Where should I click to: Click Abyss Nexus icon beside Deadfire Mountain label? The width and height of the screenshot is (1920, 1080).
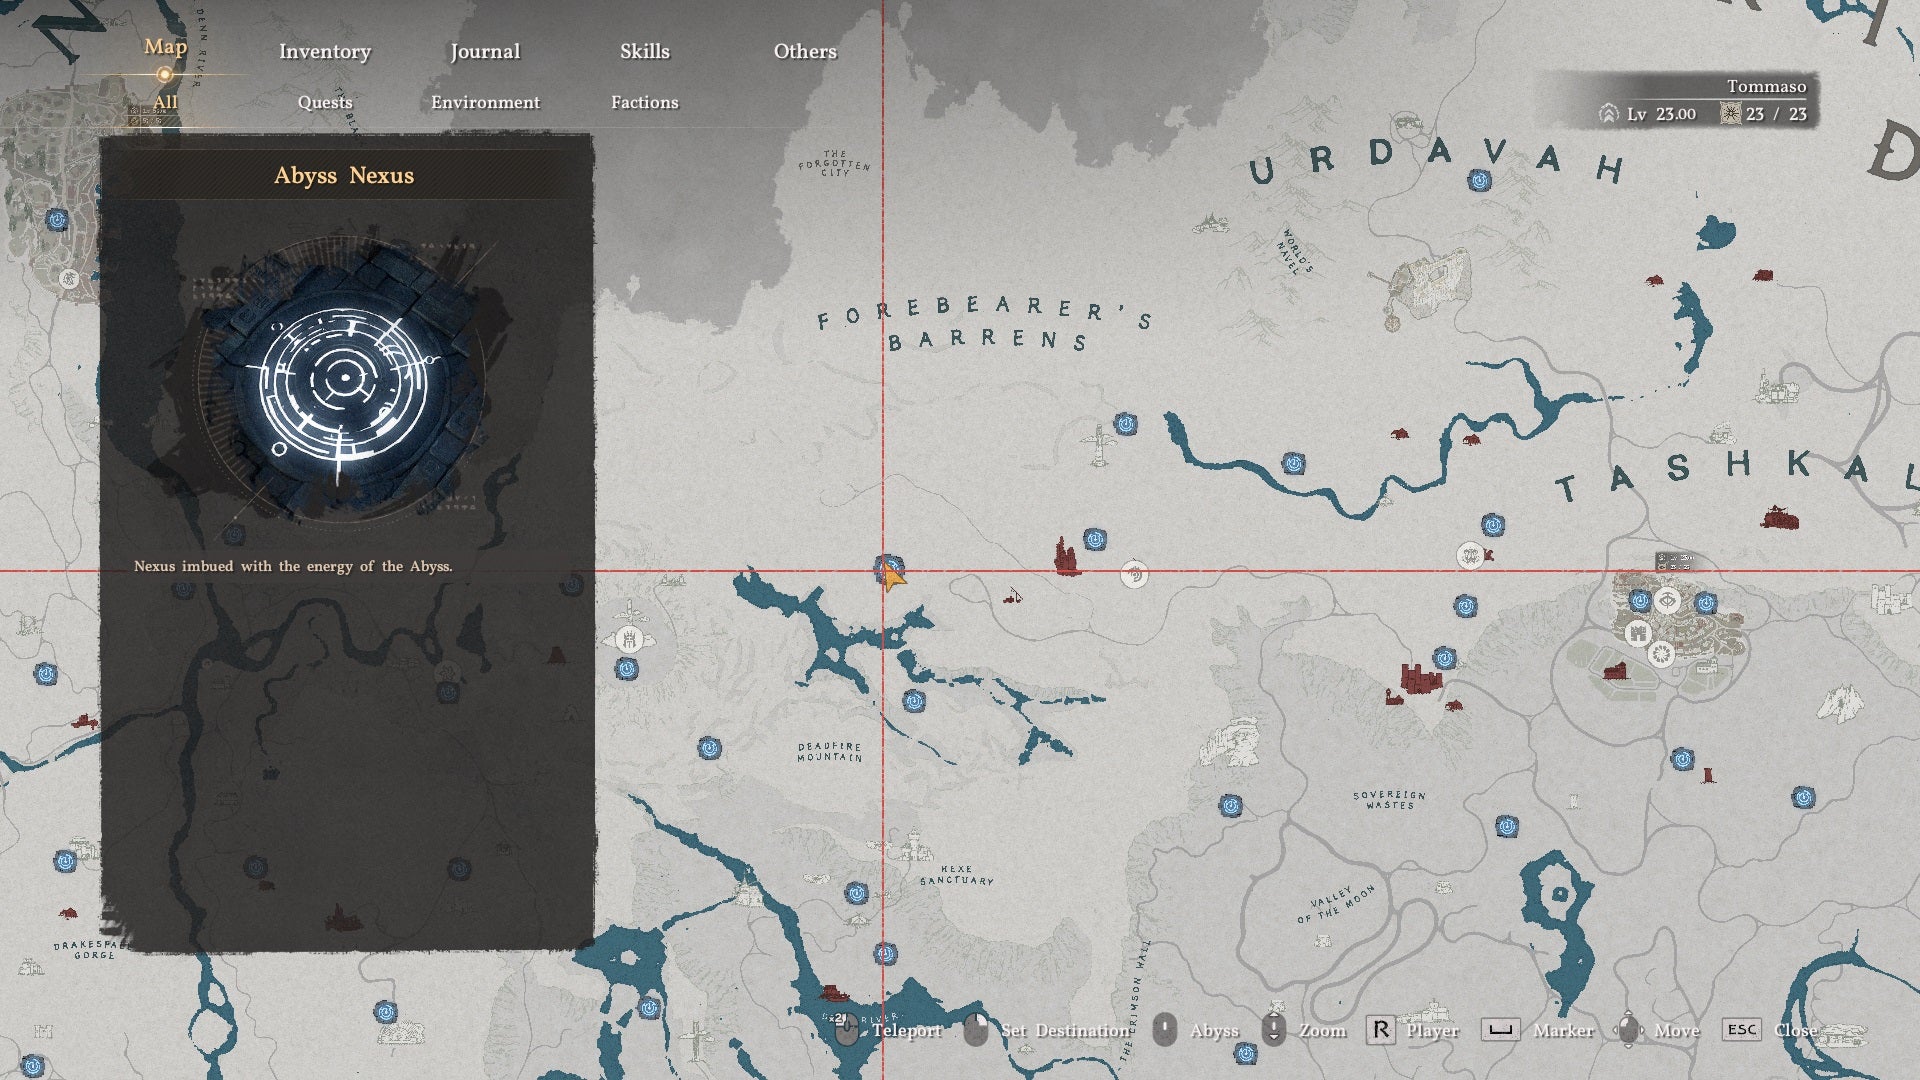(710, 747)
